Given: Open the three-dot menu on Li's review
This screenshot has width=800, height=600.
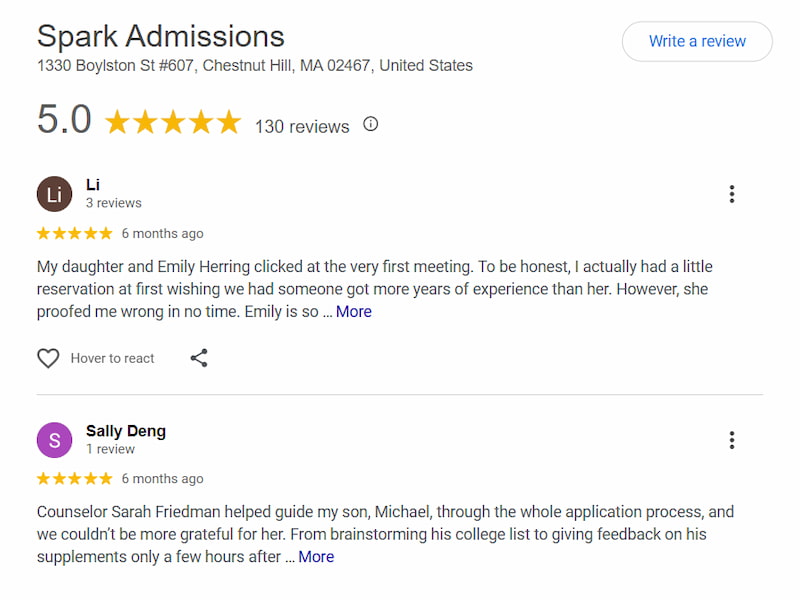Looking at the screenshot, I should coord(732,193).
